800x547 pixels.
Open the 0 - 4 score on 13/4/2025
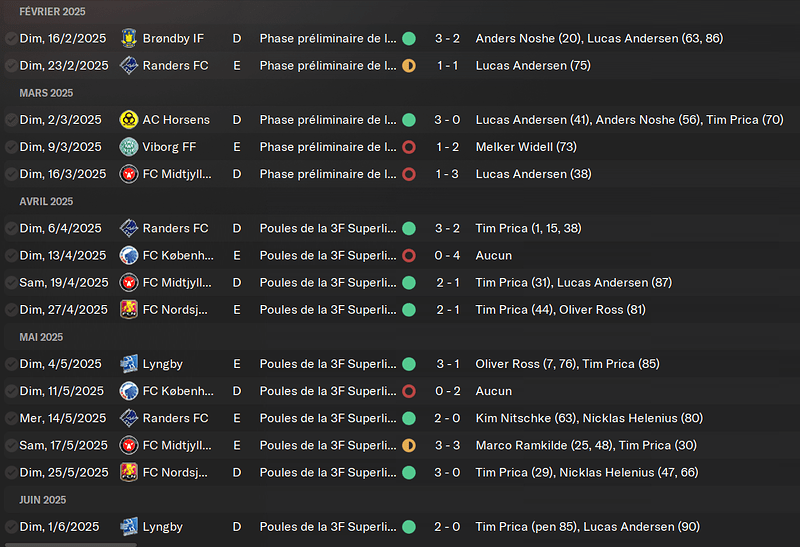pyautogui.click(x=447, y=255)
